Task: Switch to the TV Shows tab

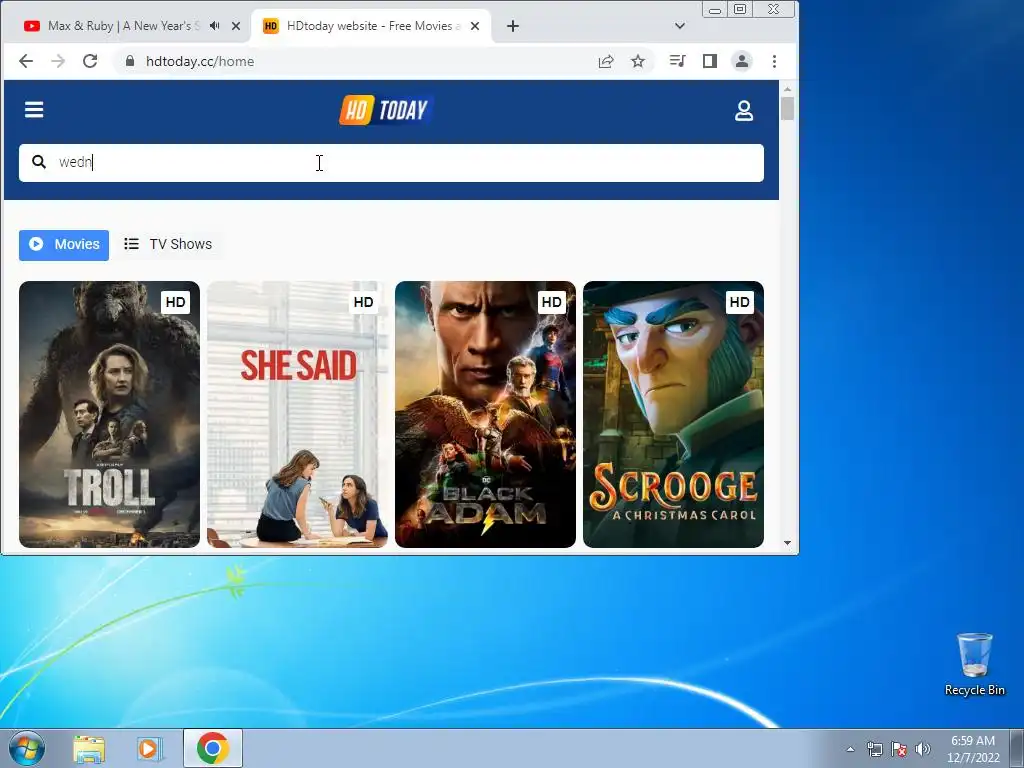Action: [168, 244]
